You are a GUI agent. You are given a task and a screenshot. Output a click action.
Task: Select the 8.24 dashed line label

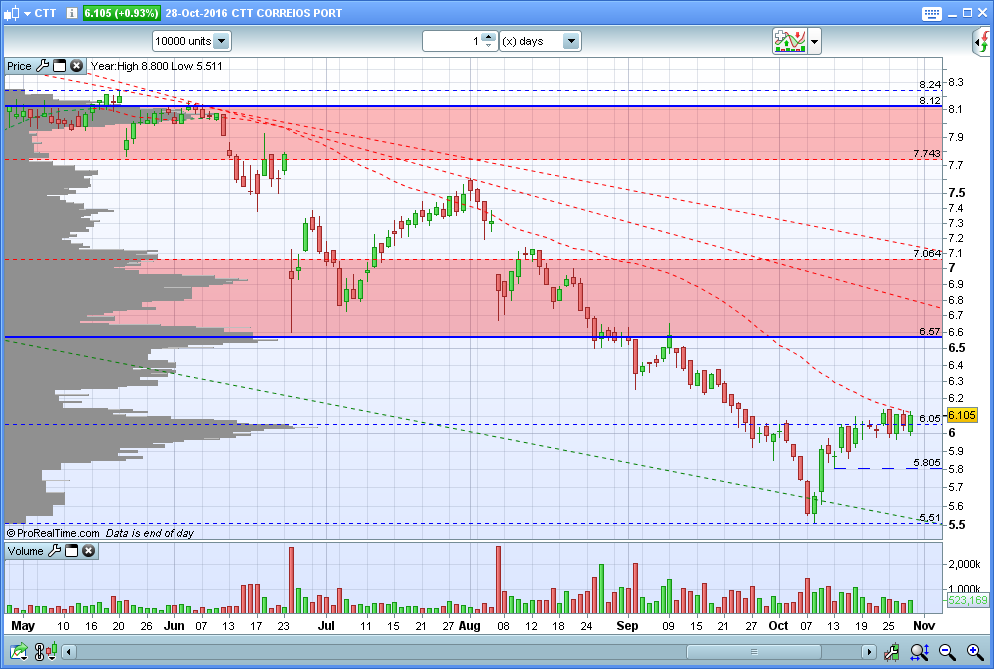[930, 84]
